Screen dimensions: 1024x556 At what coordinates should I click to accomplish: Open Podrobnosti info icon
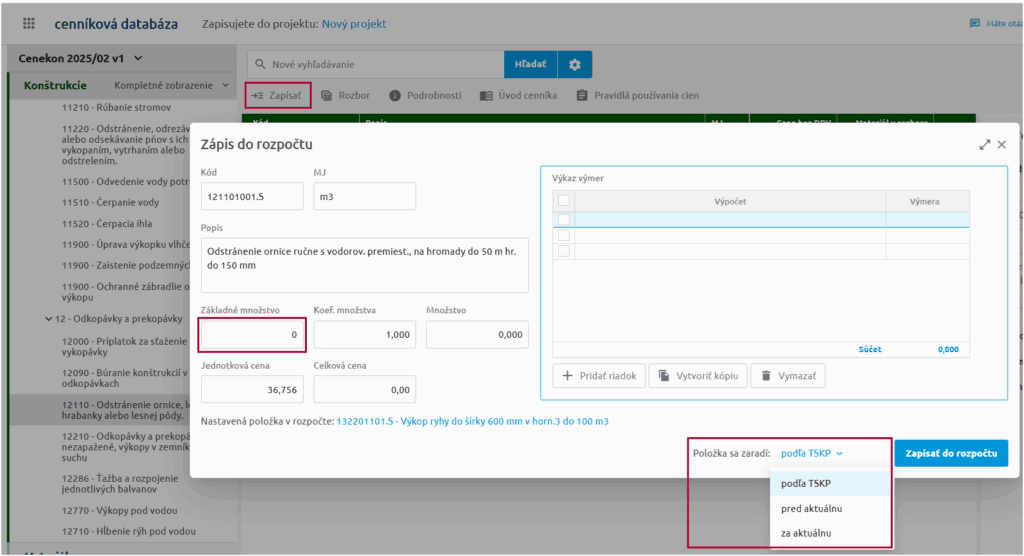click(395, 95)
